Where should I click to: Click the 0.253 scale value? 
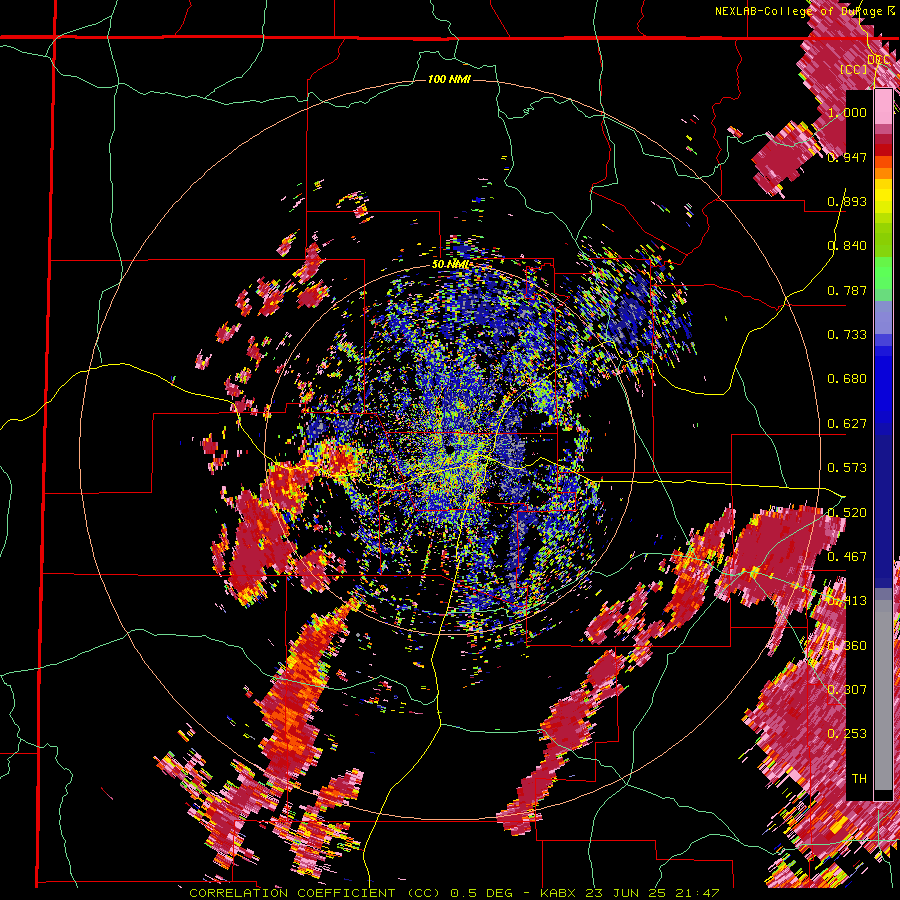coord(847,734)
